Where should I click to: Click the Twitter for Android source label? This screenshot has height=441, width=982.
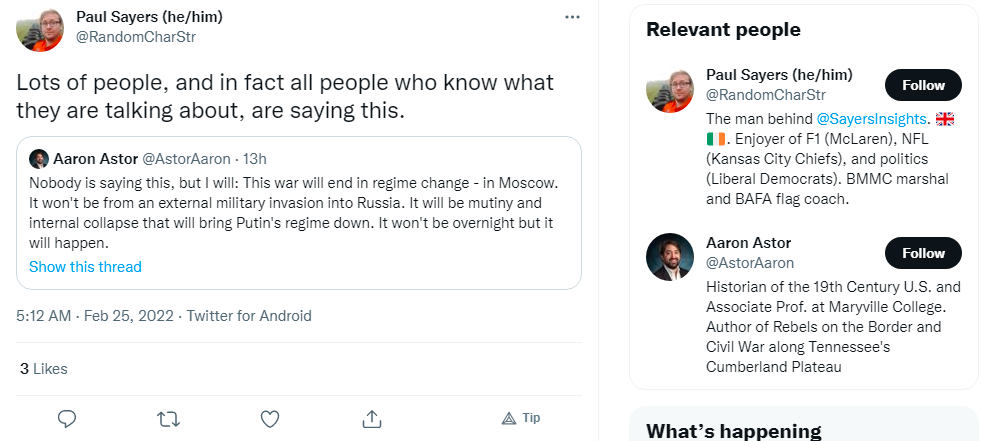pos(249,316)
